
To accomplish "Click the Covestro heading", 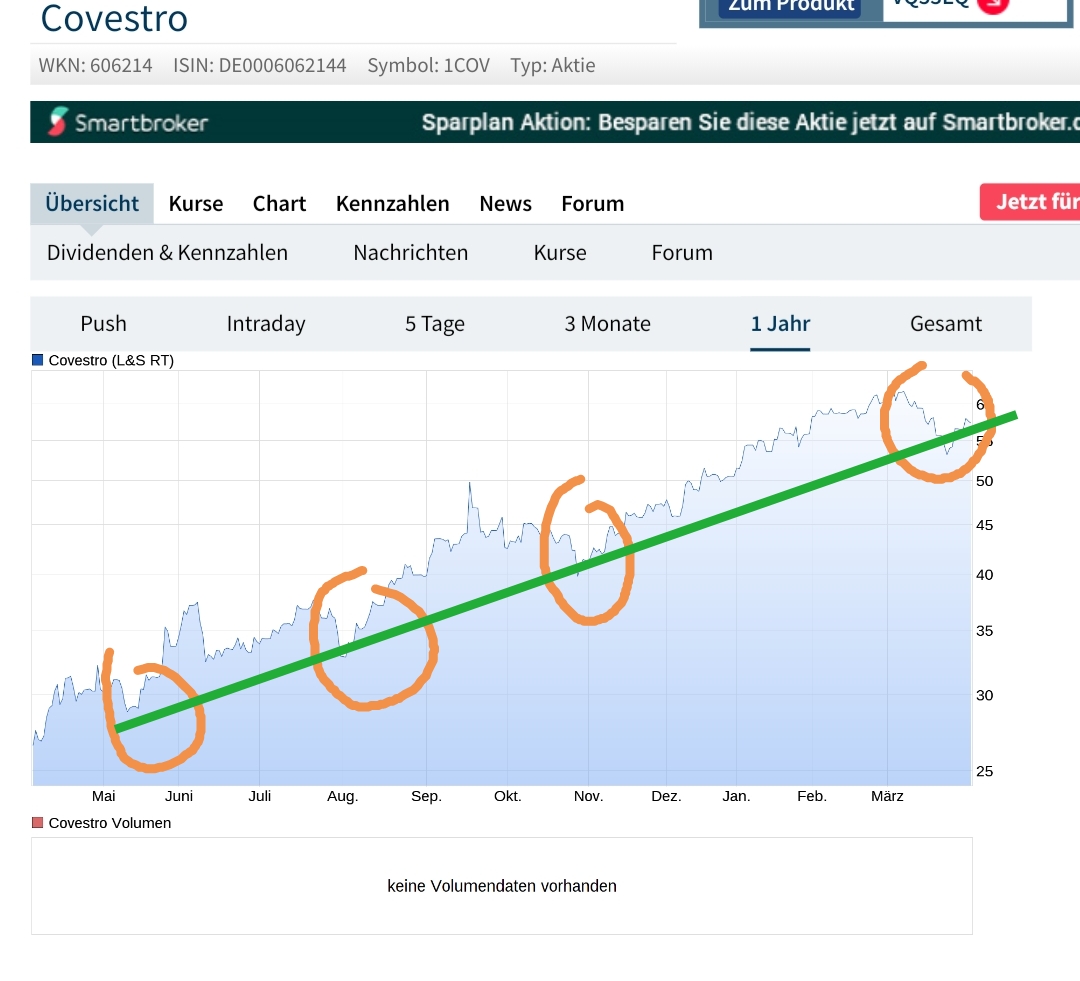I will tap(114, 18).
